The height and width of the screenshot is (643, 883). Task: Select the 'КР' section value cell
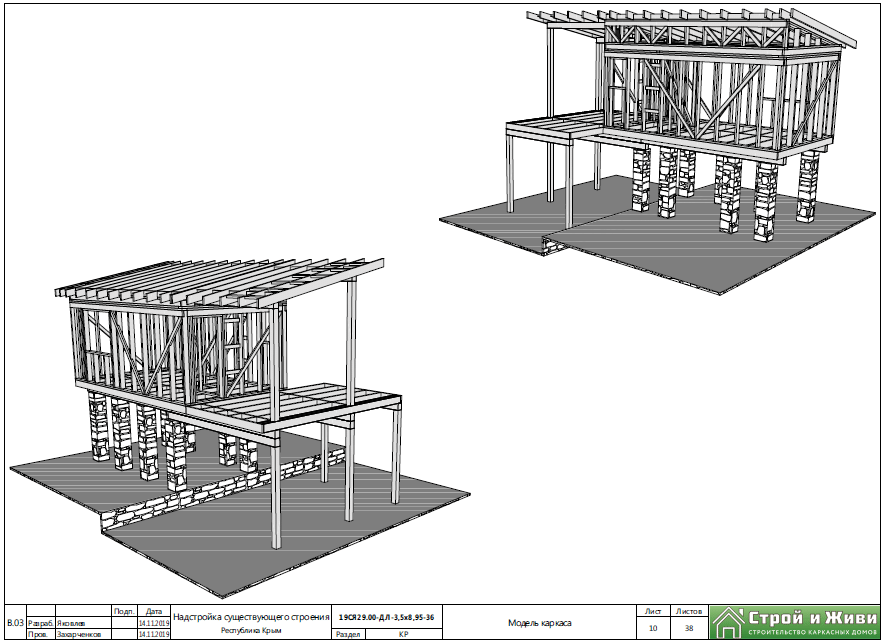coord(403,634)
